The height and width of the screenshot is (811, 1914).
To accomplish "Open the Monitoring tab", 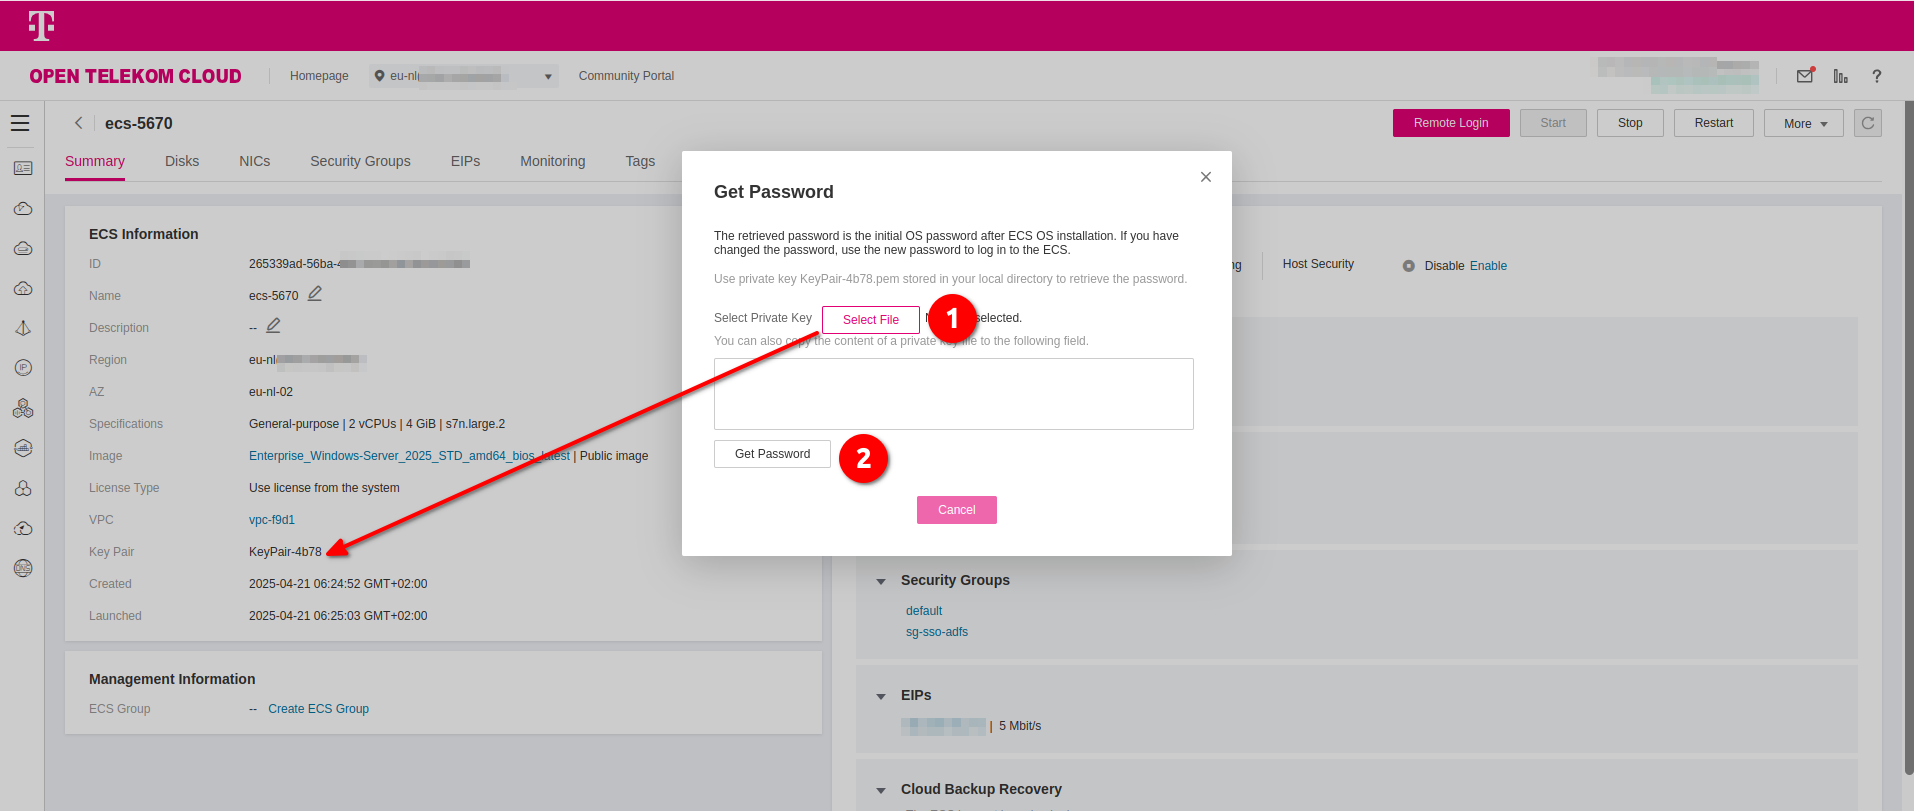I will [552, 161].
